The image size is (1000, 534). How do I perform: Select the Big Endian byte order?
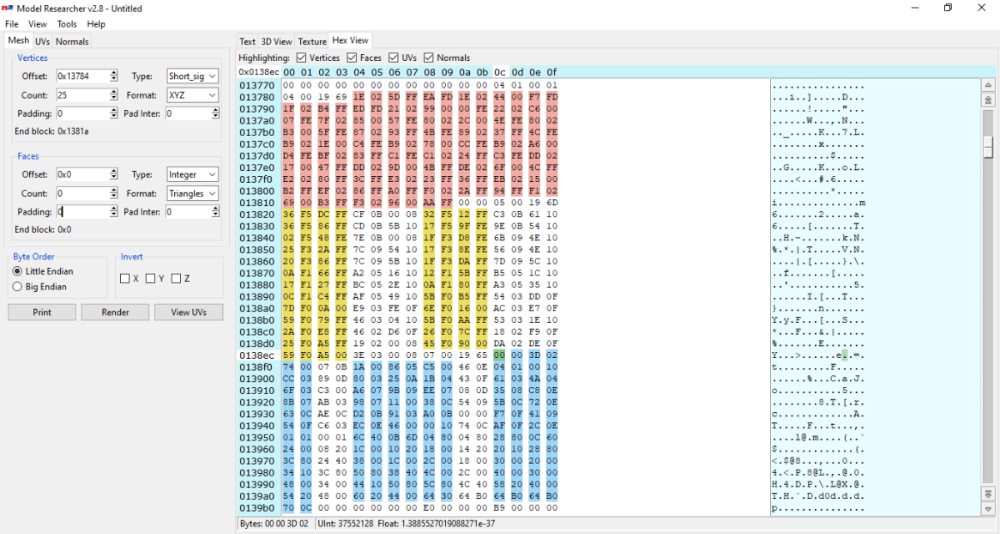click(x=17, y=287)
